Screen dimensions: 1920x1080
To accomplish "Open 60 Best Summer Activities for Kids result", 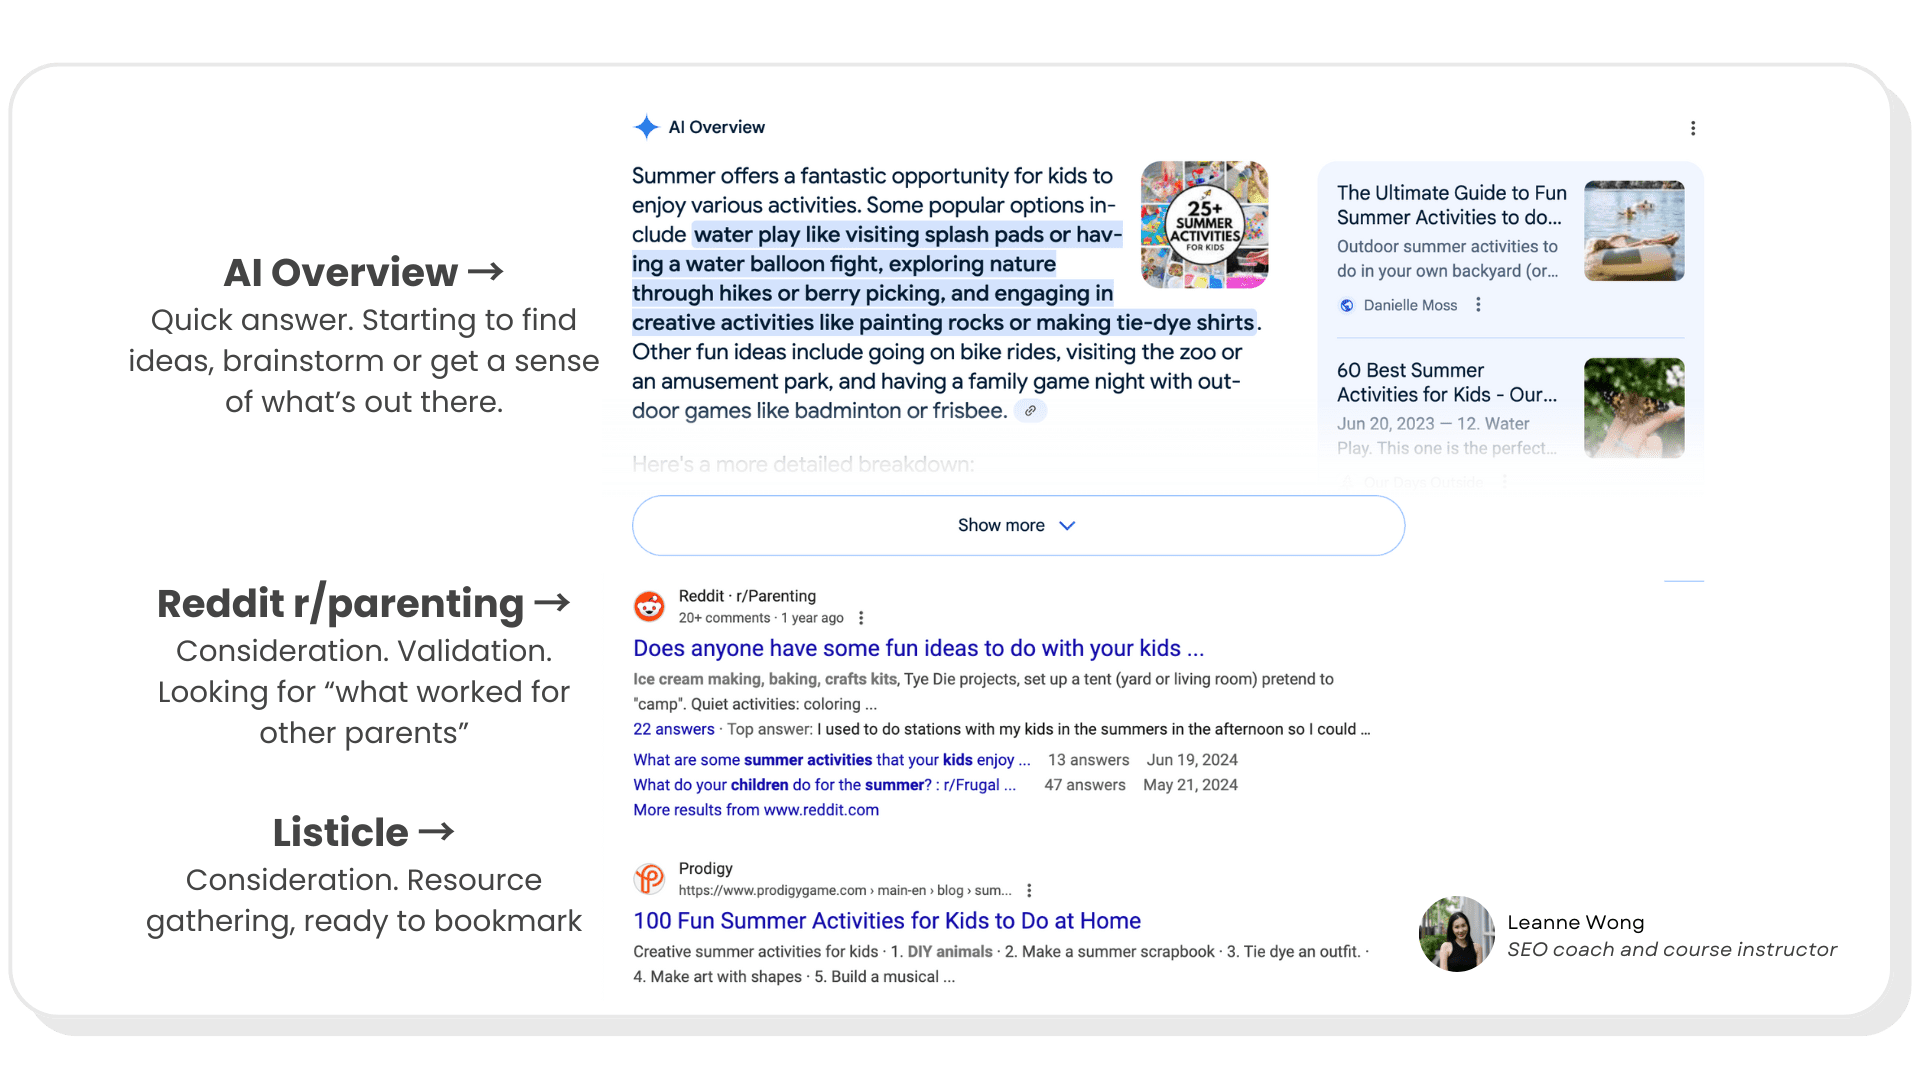I will click(1447, 382).
